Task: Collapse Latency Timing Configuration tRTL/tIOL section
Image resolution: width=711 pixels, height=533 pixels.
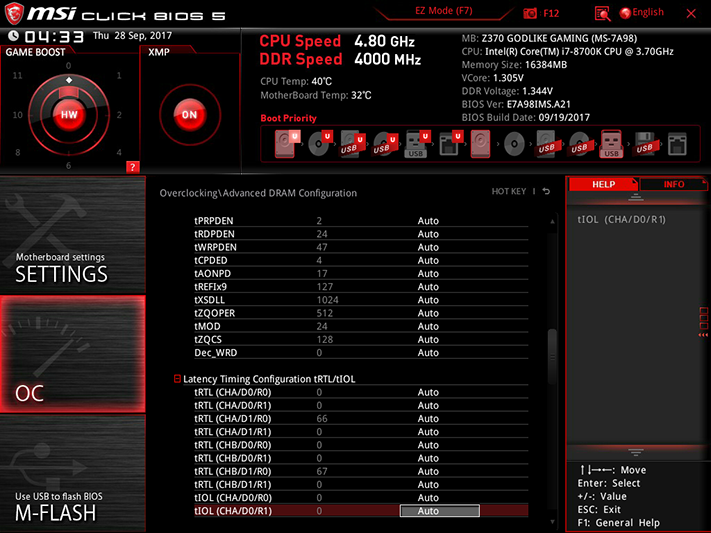Action: (x=177, y=378)
